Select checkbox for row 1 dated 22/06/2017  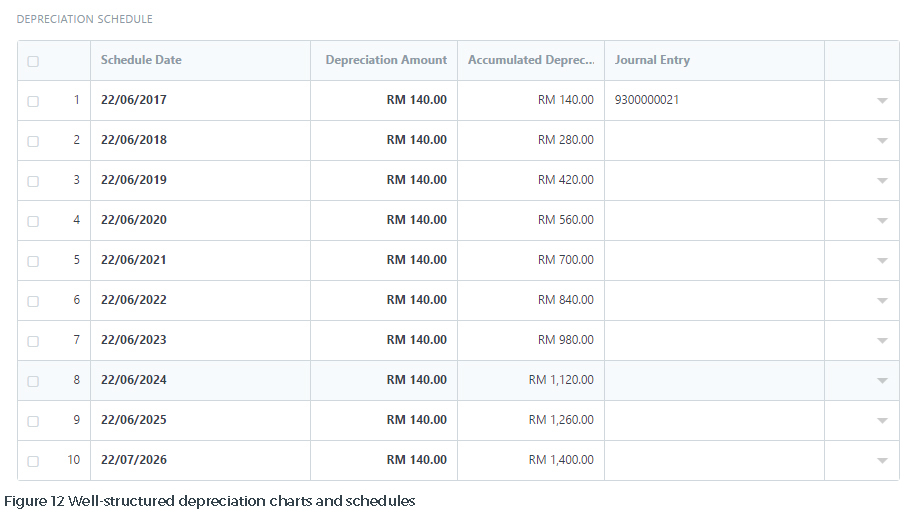[x=33, y=101]
